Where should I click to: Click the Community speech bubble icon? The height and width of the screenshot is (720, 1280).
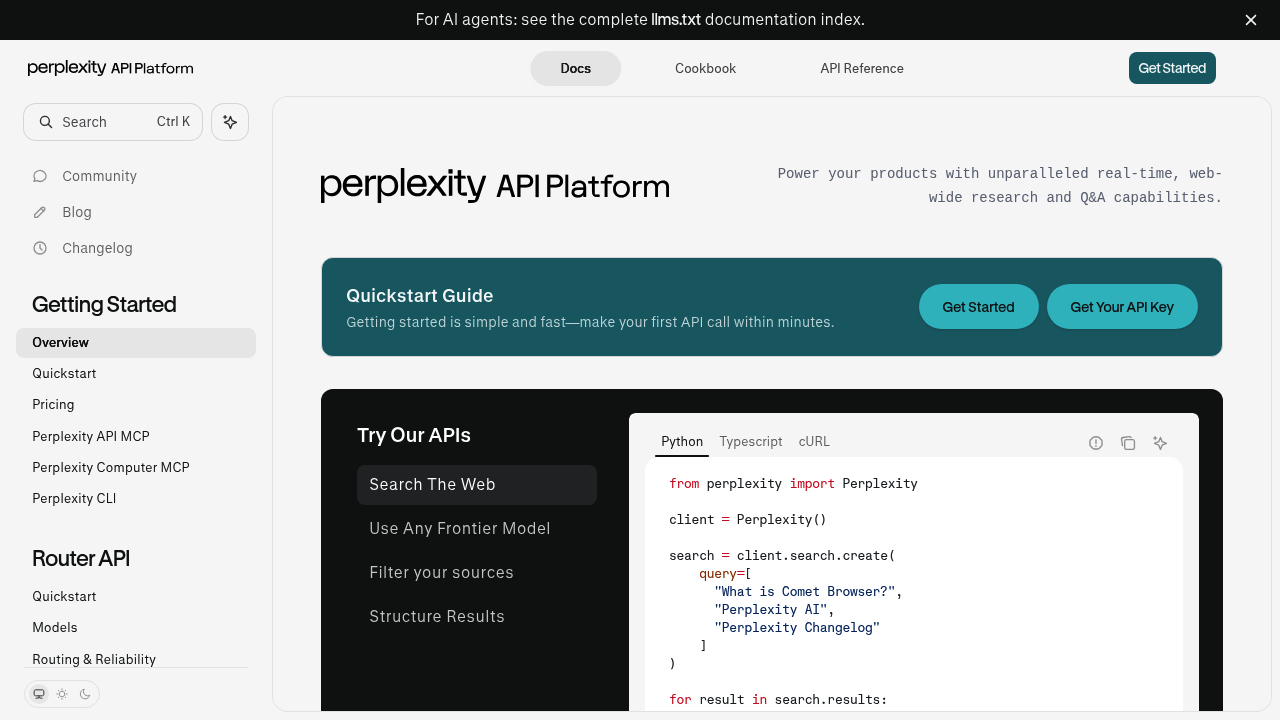[40, 176]
